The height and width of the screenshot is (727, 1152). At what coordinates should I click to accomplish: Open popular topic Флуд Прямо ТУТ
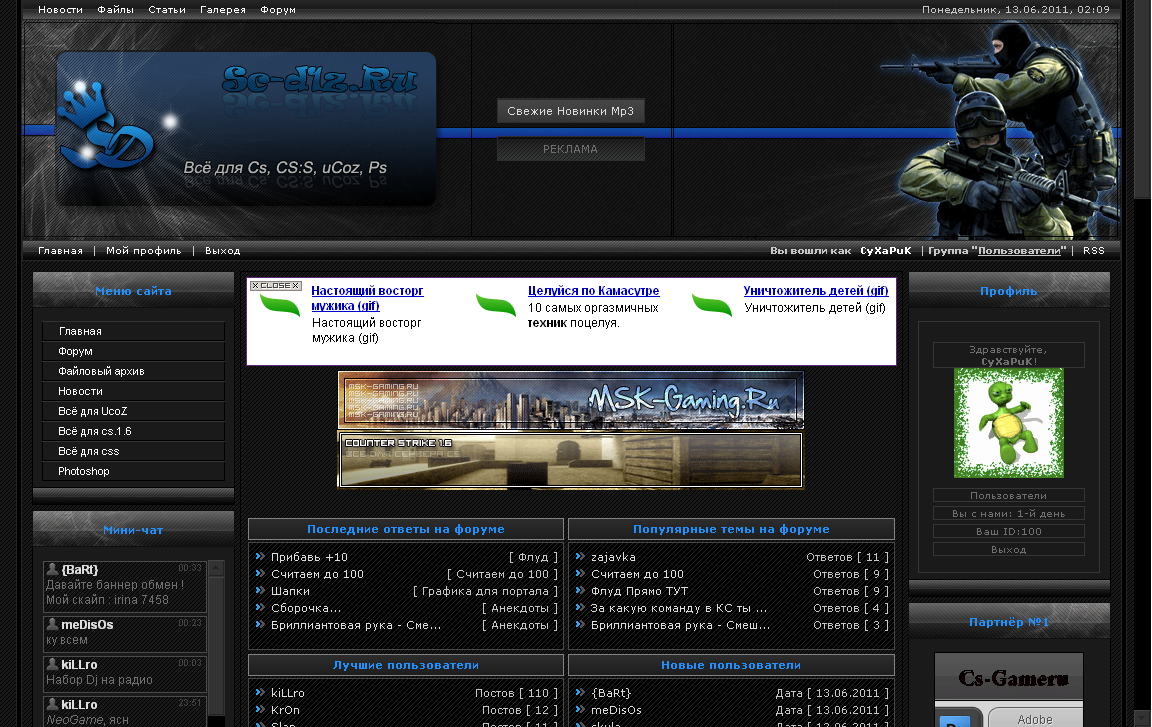[639, 590]
